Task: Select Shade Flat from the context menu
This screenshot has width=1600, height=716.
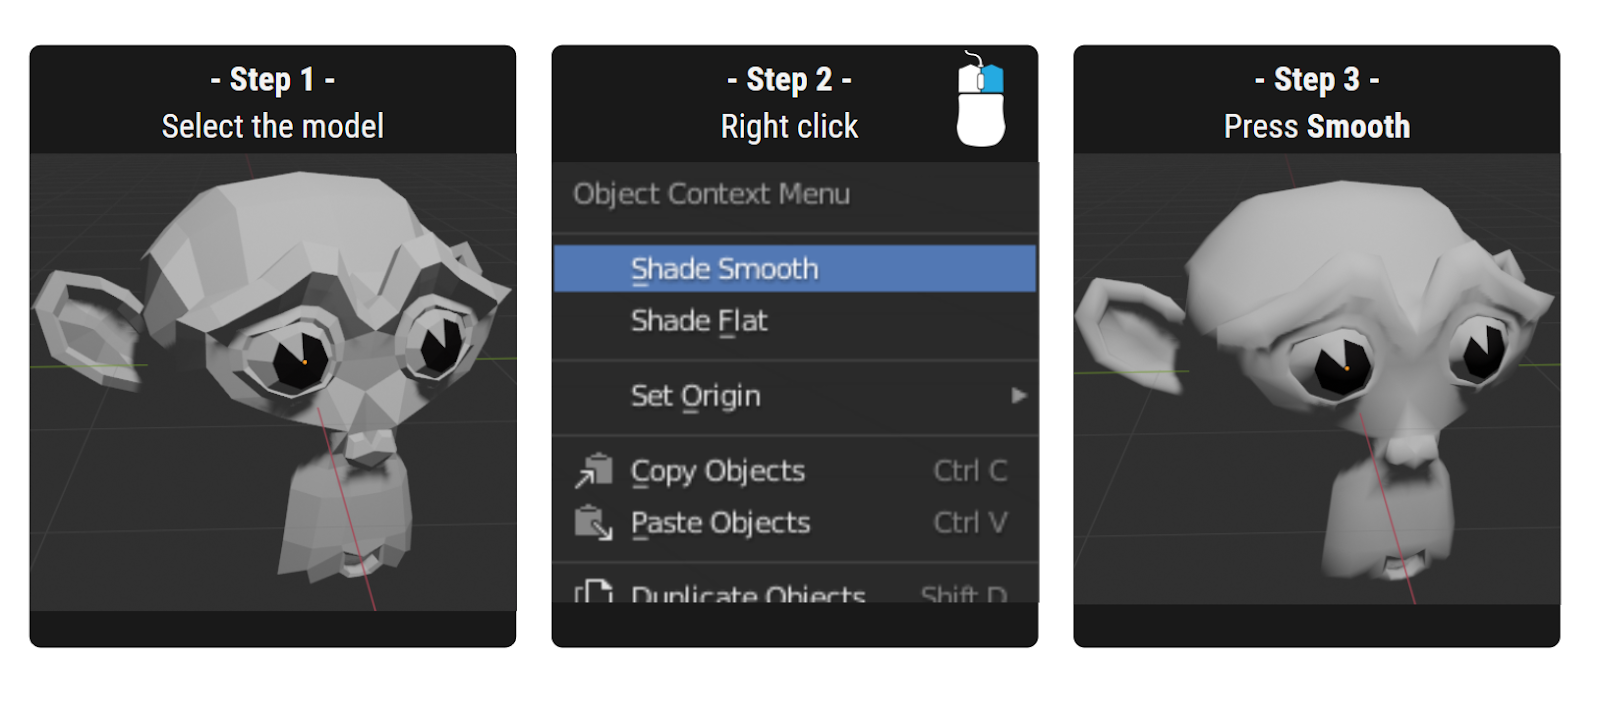Action: [x=700, y=321]
